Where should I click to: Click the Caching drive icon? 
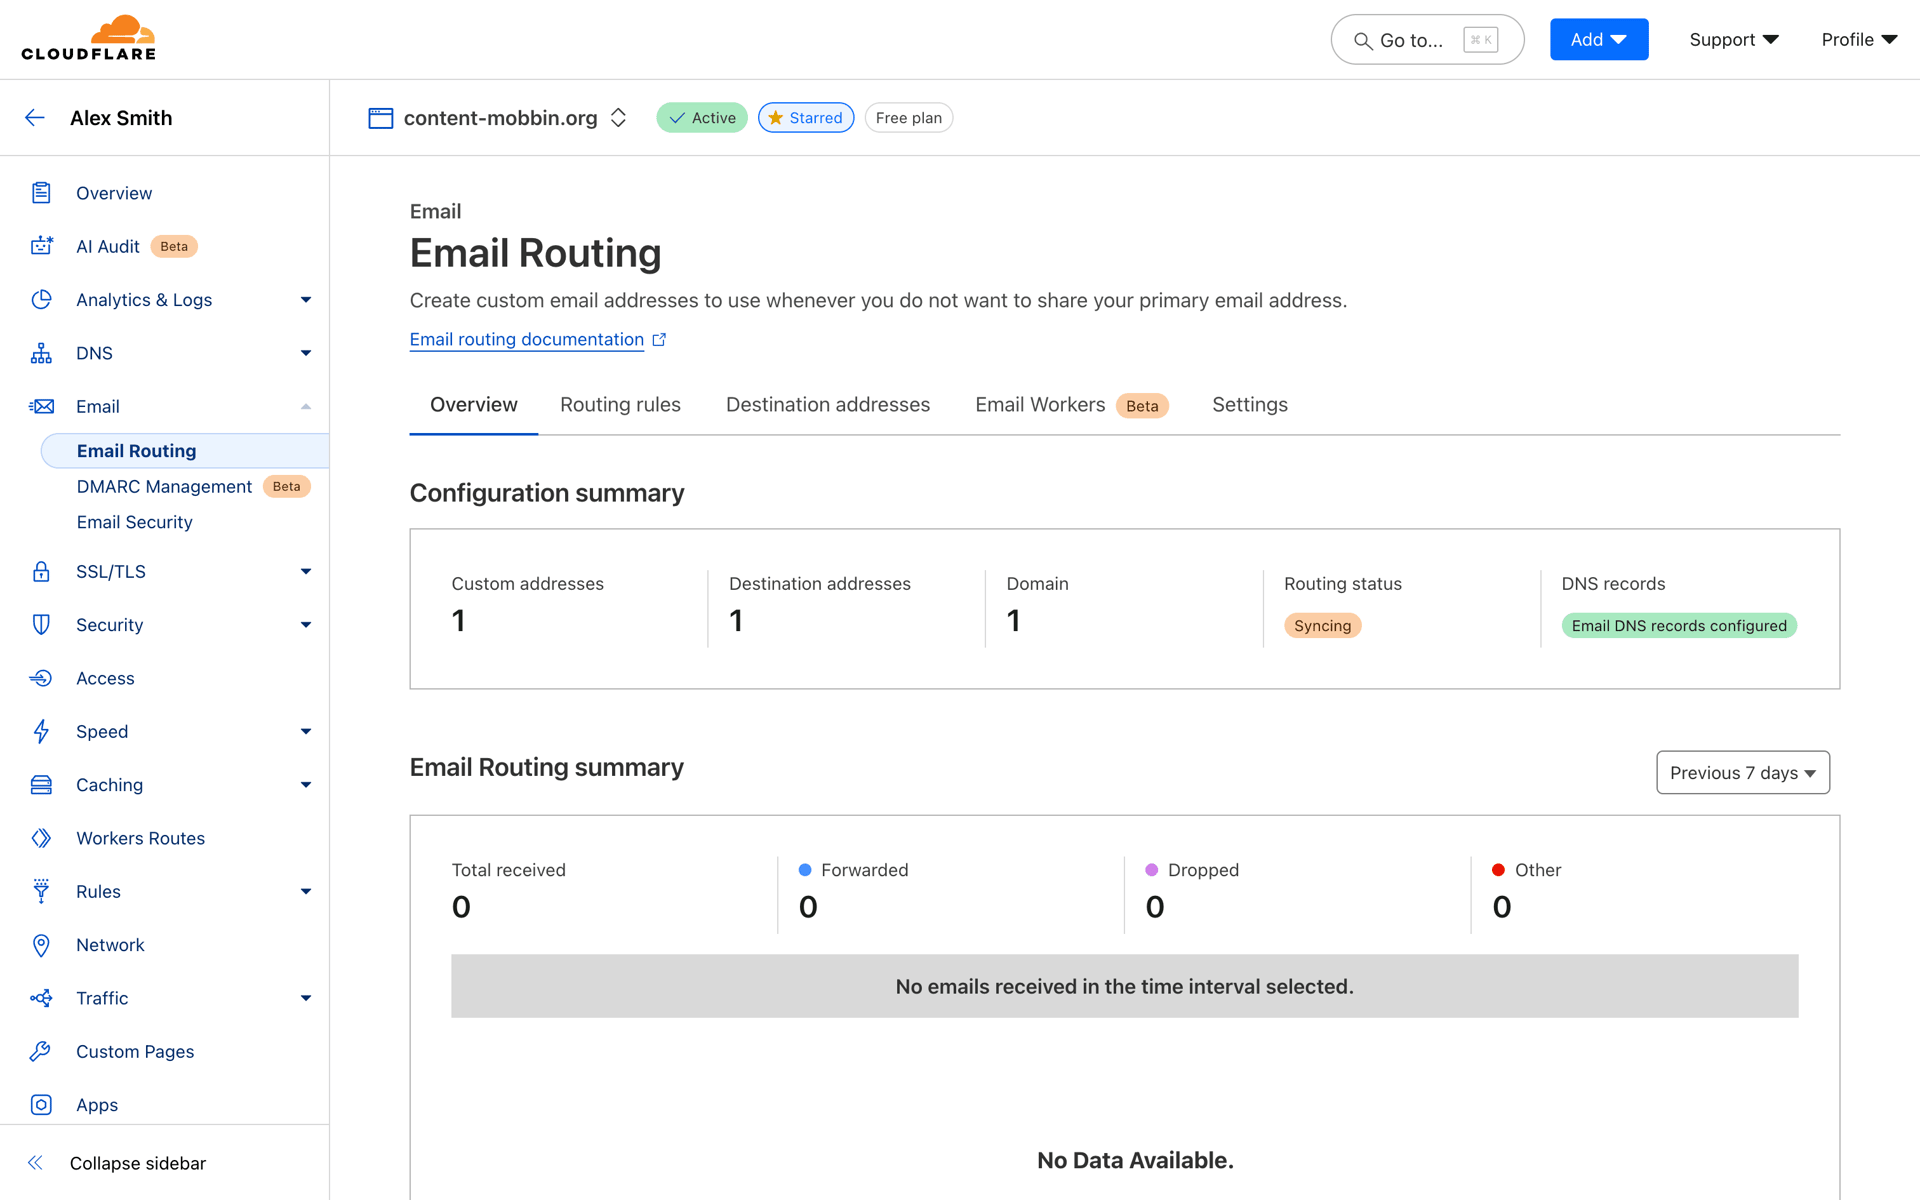tap(41, 785)
